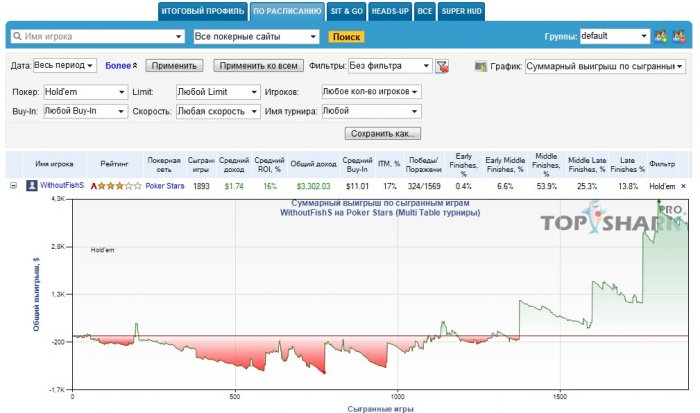The height and width of the screenshot is (413, 700).
Task: Open the Фильтры dropdown
Action: (390, 66)
